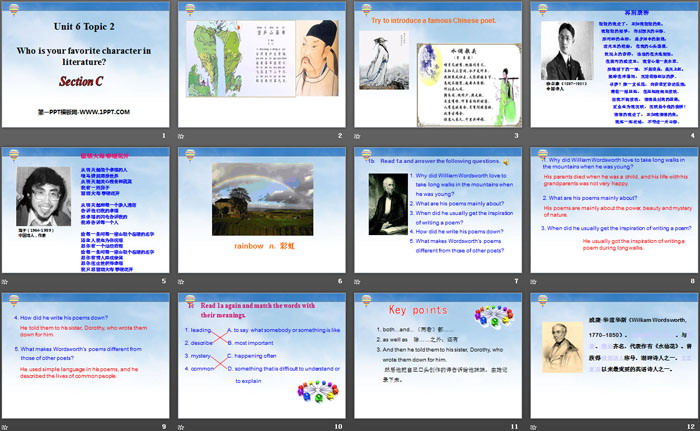Click the slide number label '2'
This screenshot has height=431, width=700.
tap(340, 135)
